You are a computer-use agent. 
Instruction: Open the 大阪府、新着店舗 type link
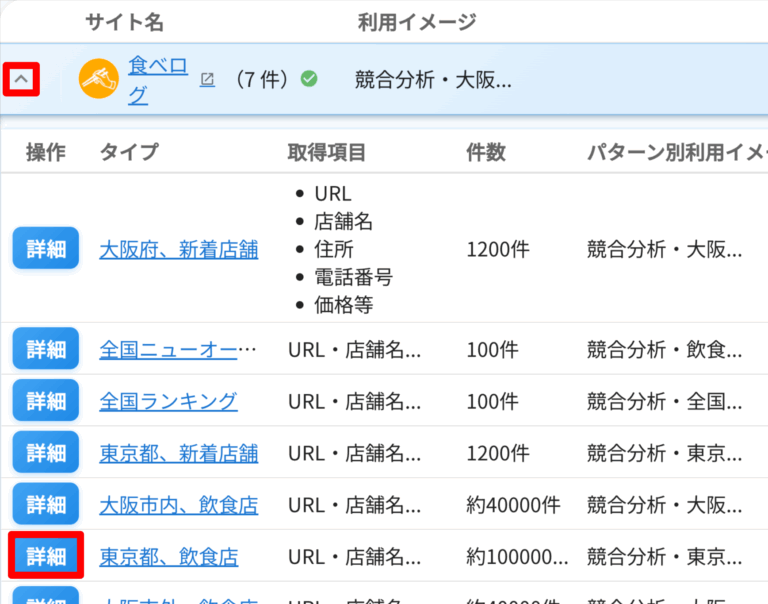coord(178,249)
